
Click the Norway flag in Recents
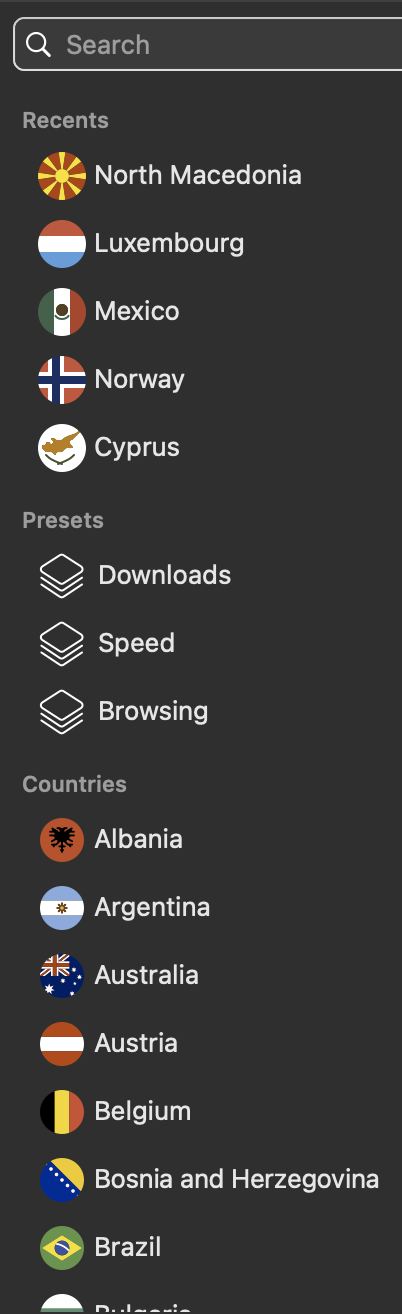[x=61, y=380]
